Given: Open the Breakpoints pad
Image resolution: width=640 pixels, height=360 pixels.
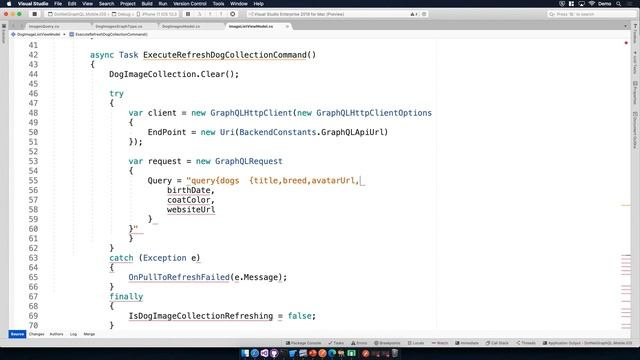Looking at the screenshot, I should (x=387, y=343).
